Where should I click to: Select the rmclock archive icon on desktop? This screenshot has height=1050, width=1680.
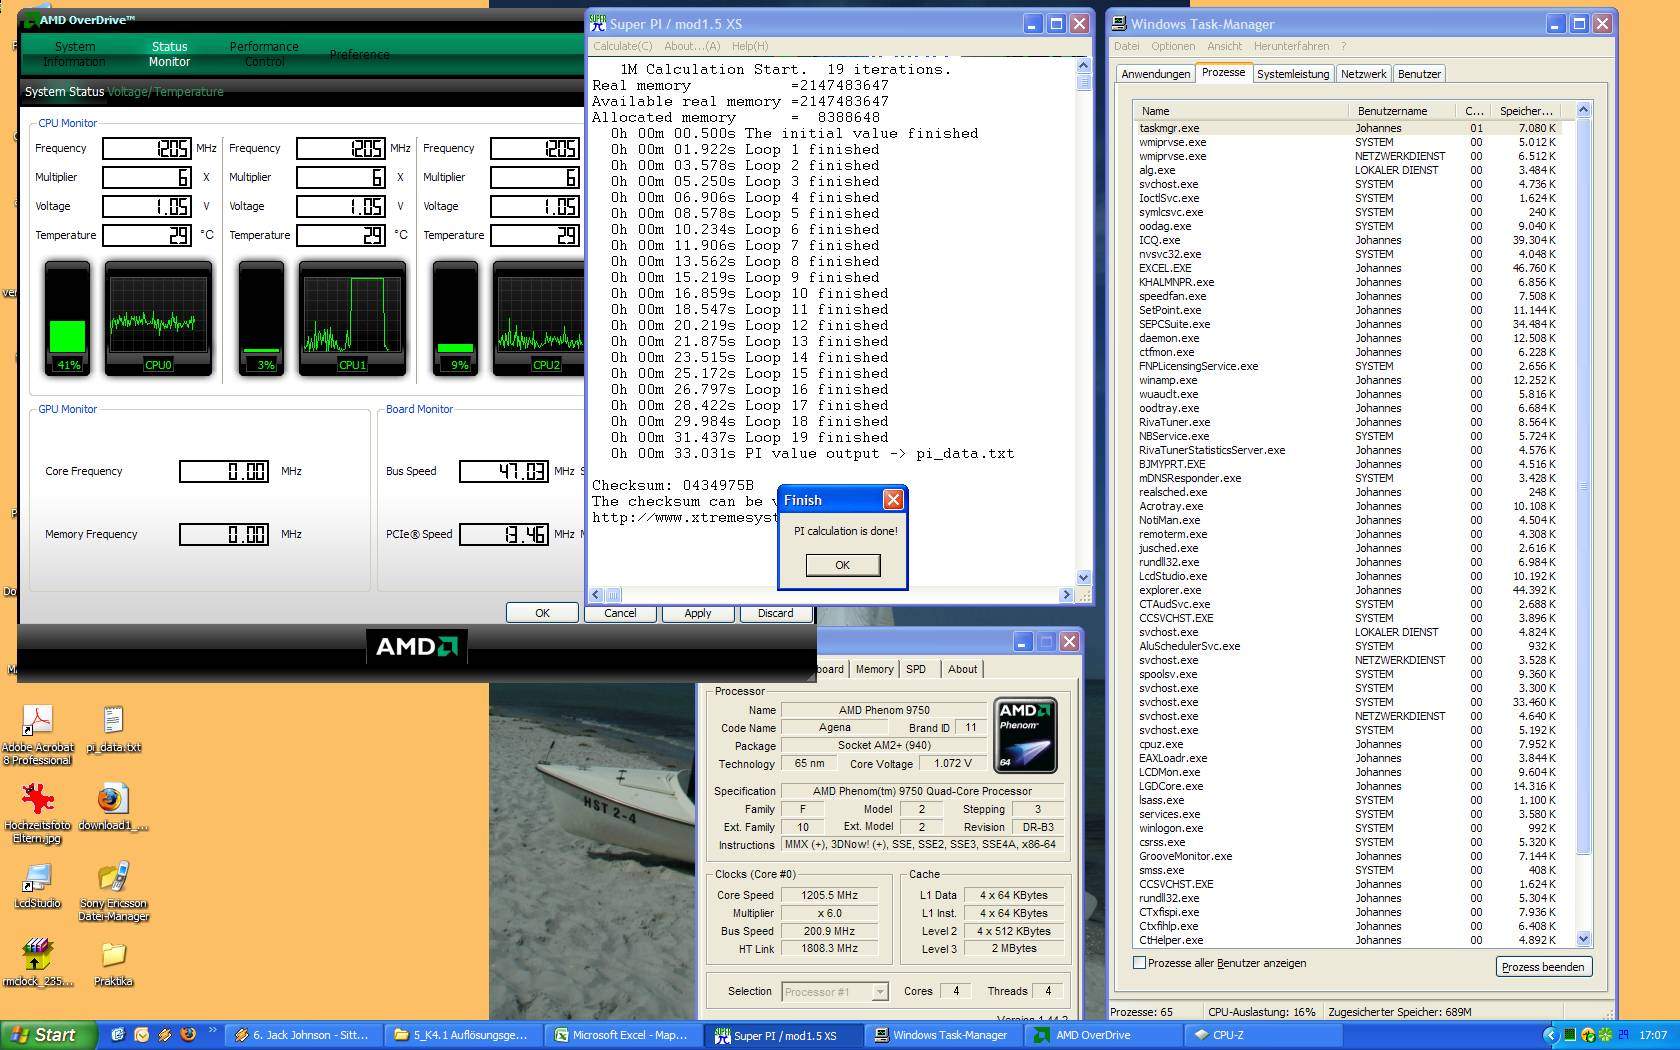[37, 962]
